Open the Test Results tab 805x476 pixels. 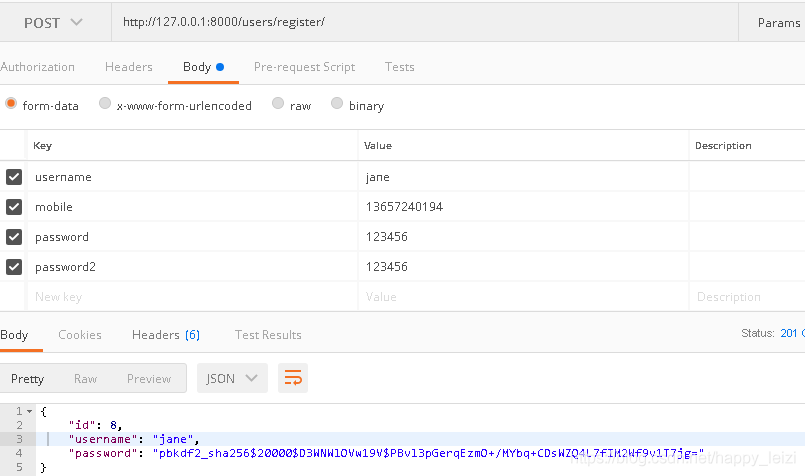click(268, 335)
